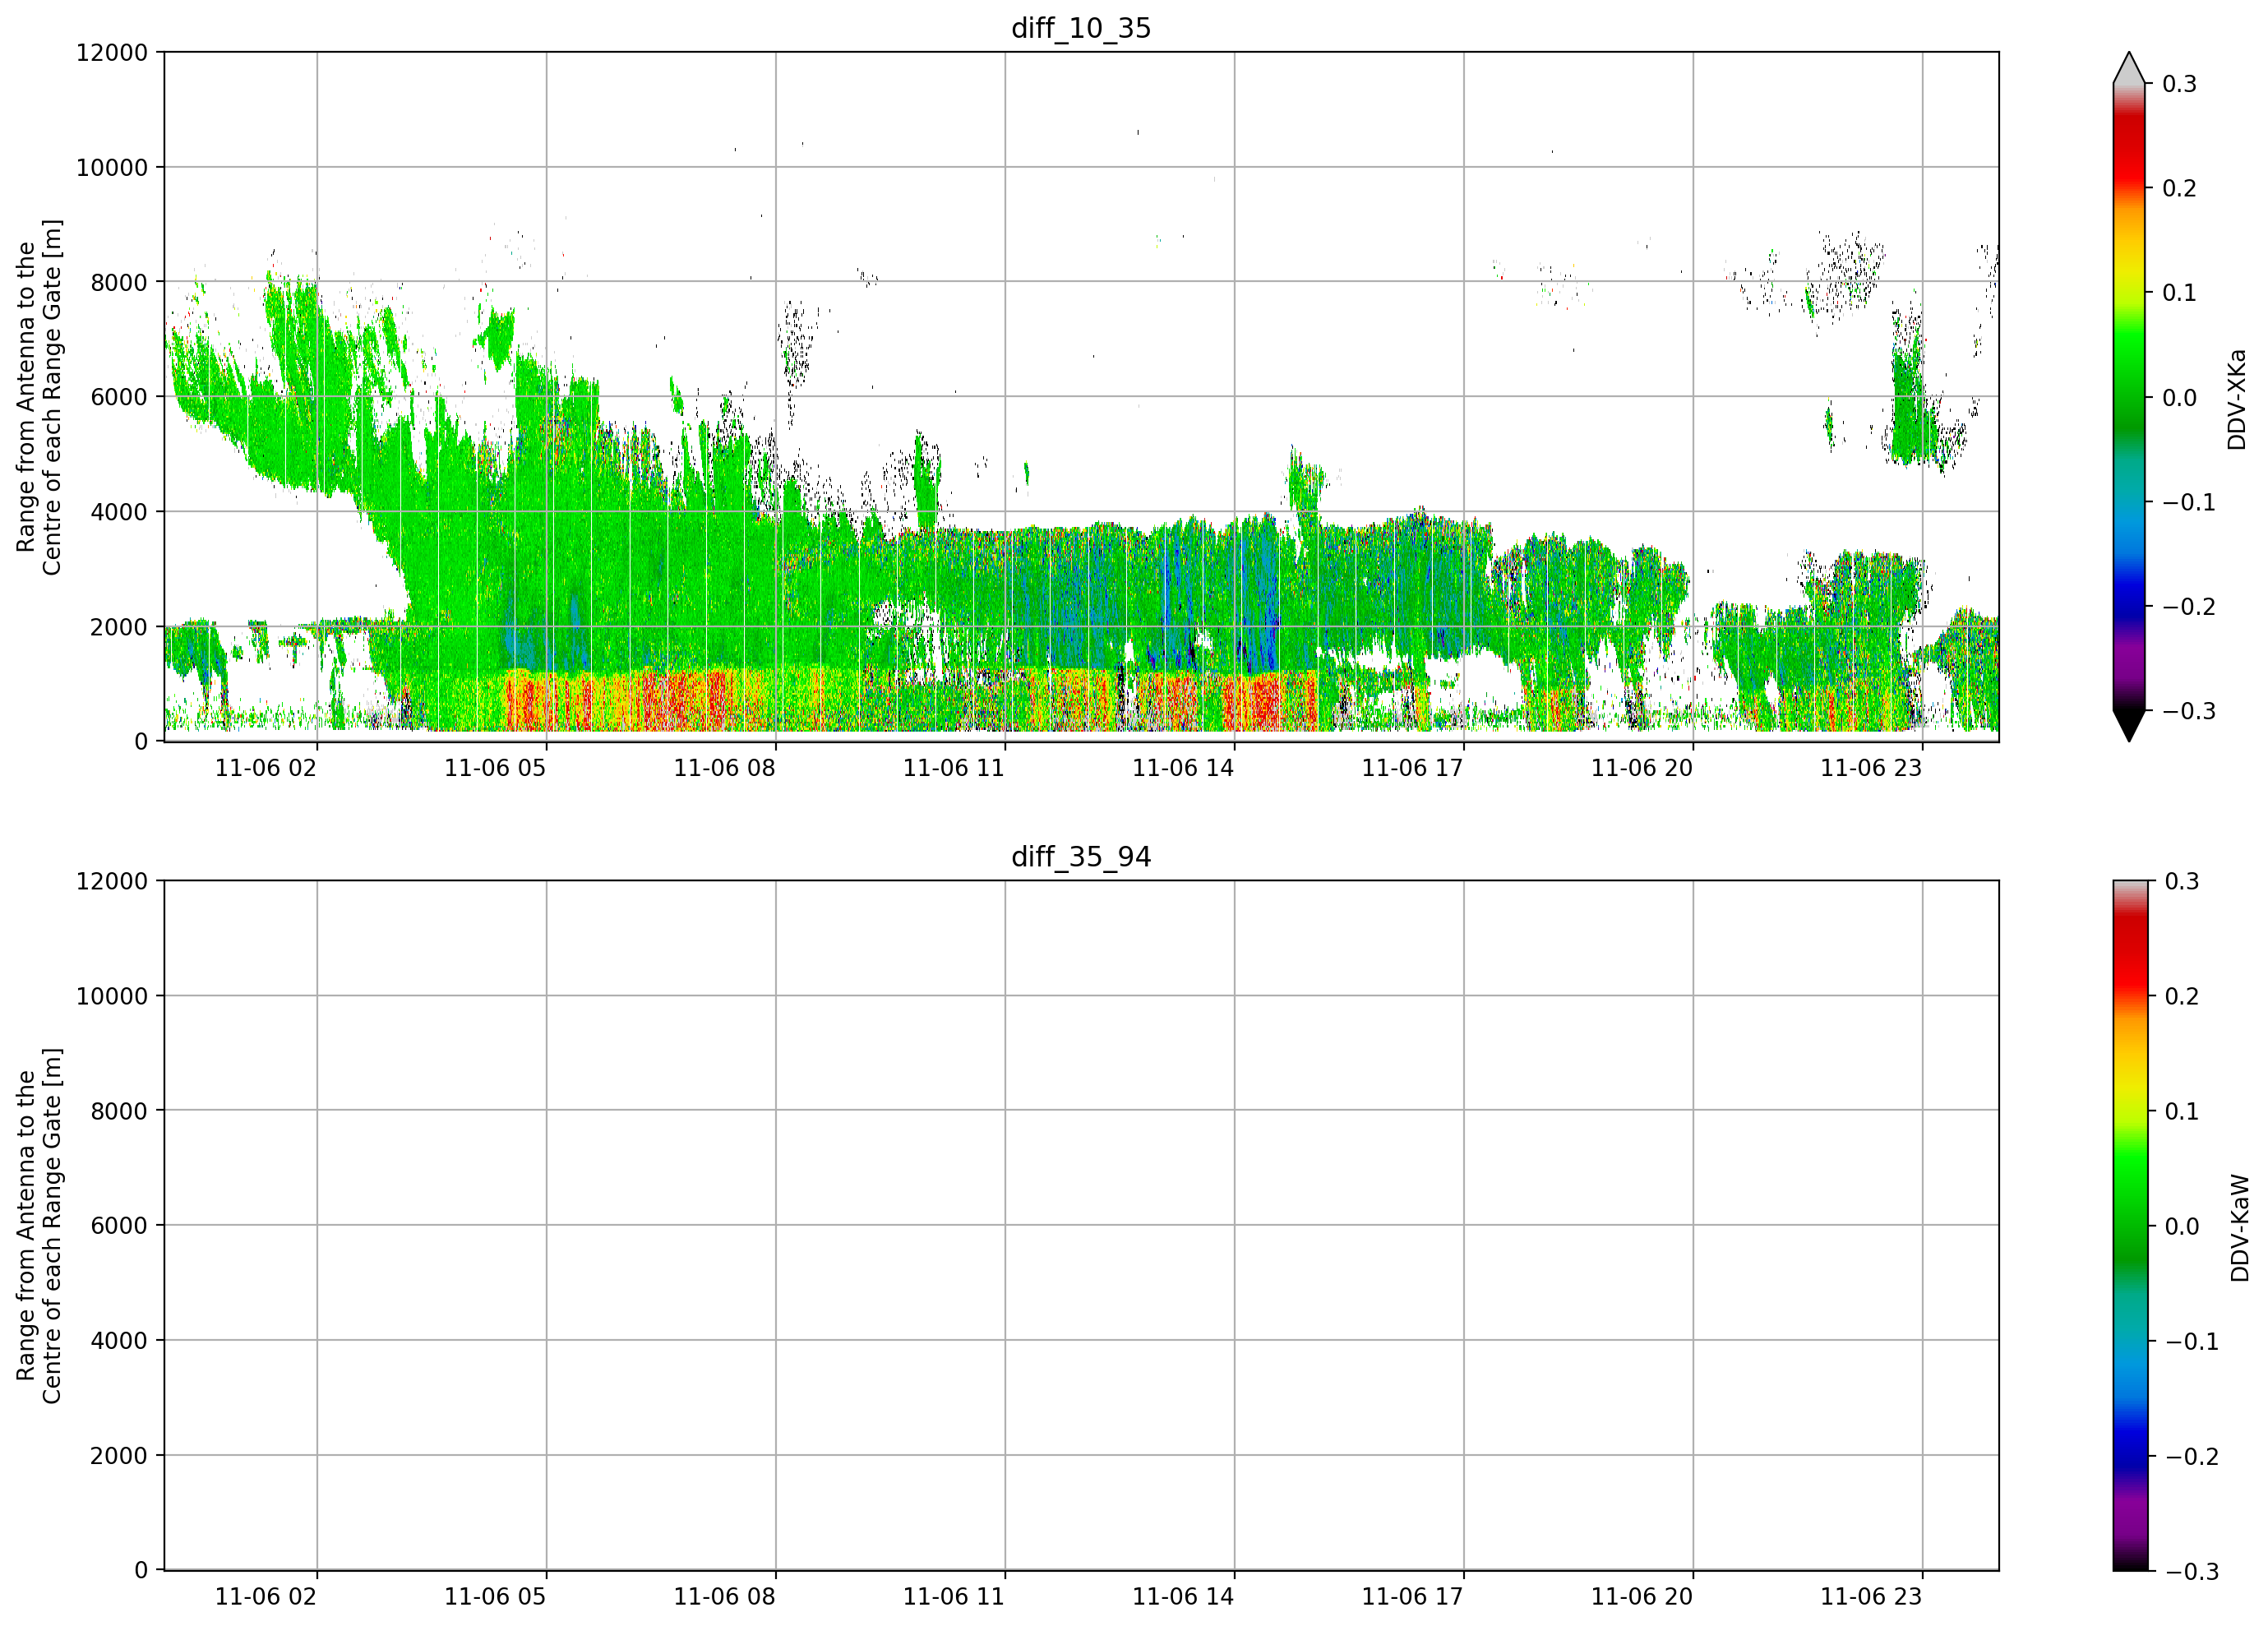Click x tick '11-06 14' under diff_35_94 plot
The width and height of the screenshot is (2268, 1626).
pyautogui.click(x=1183, y=1597)
